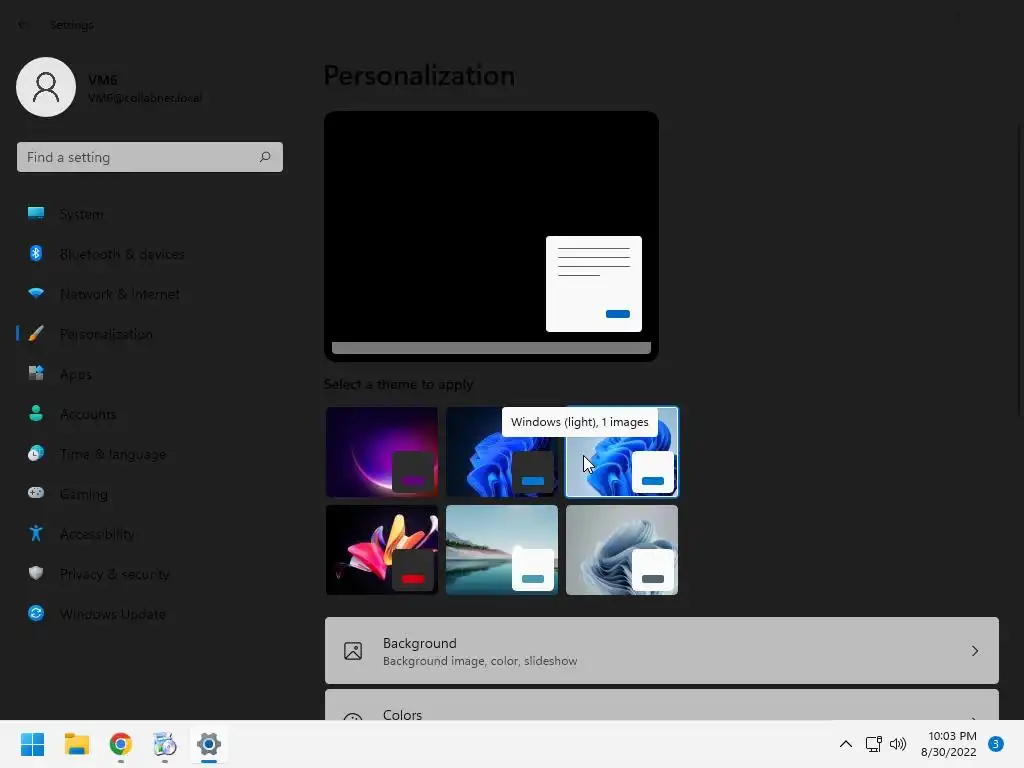
Task: Apply the colorful flower Captured Motion theme
Action: [x=382, y=550]
